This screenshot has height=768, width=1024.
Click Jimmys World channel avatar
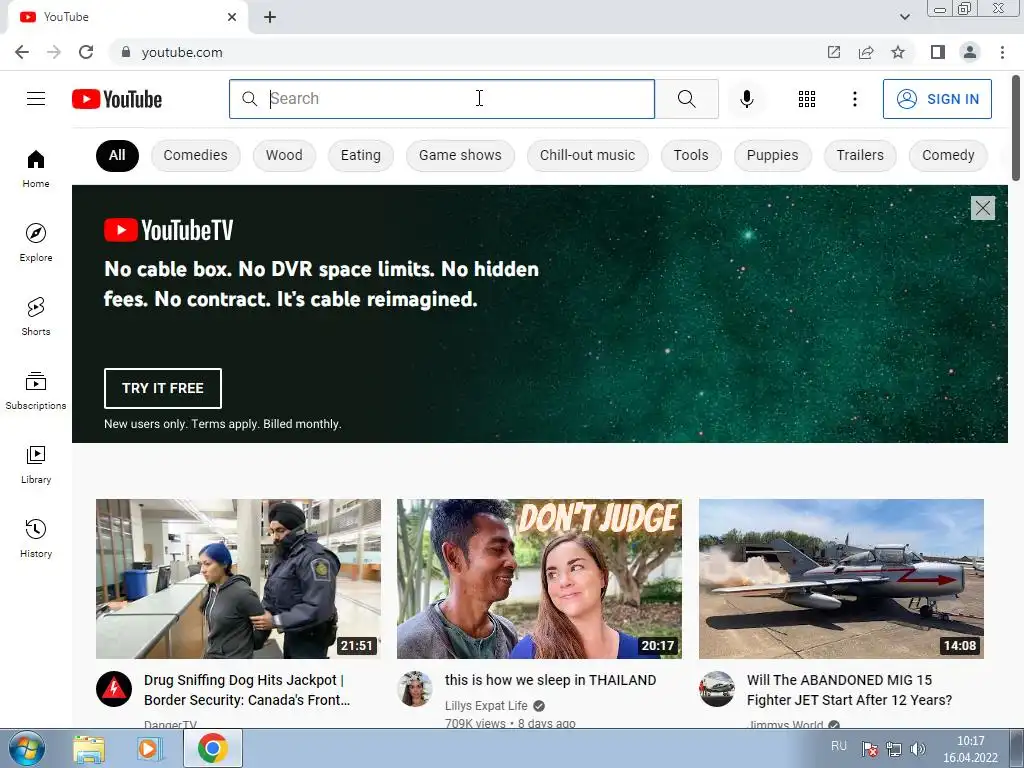(716, 689)
